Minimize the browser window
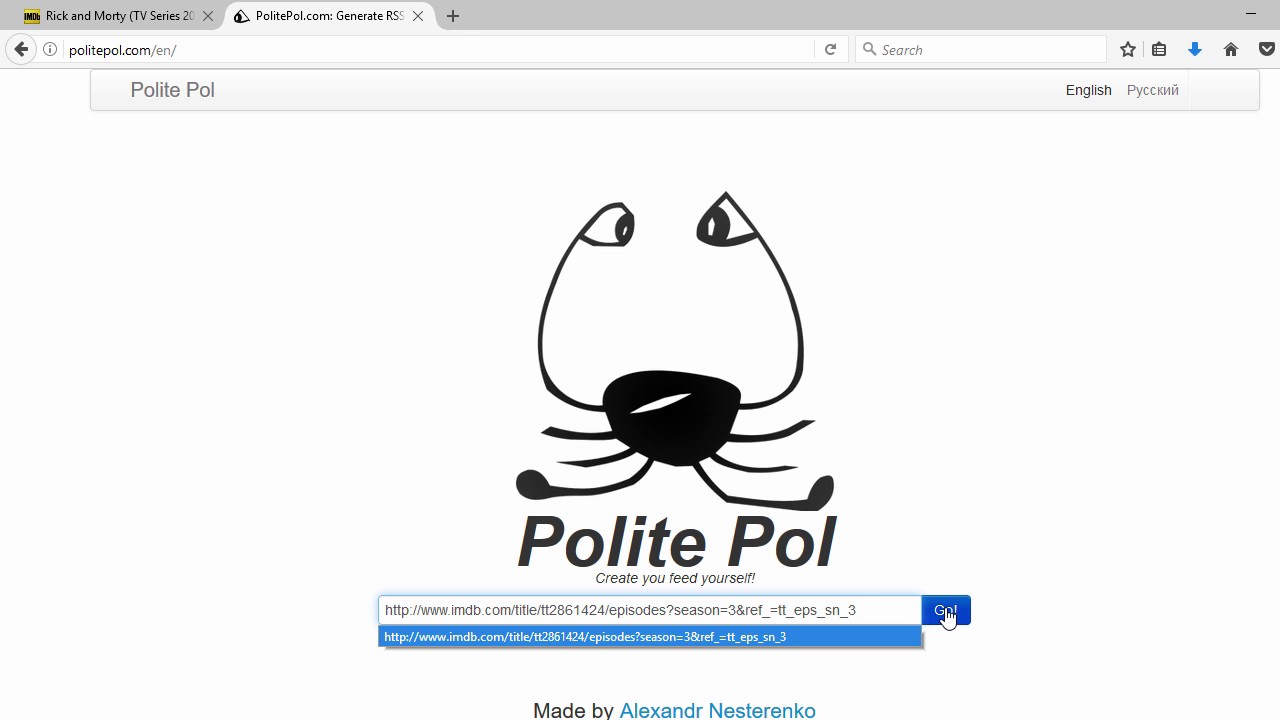The width and height of the screenshot is (1280, 720). pos(1251,13)
